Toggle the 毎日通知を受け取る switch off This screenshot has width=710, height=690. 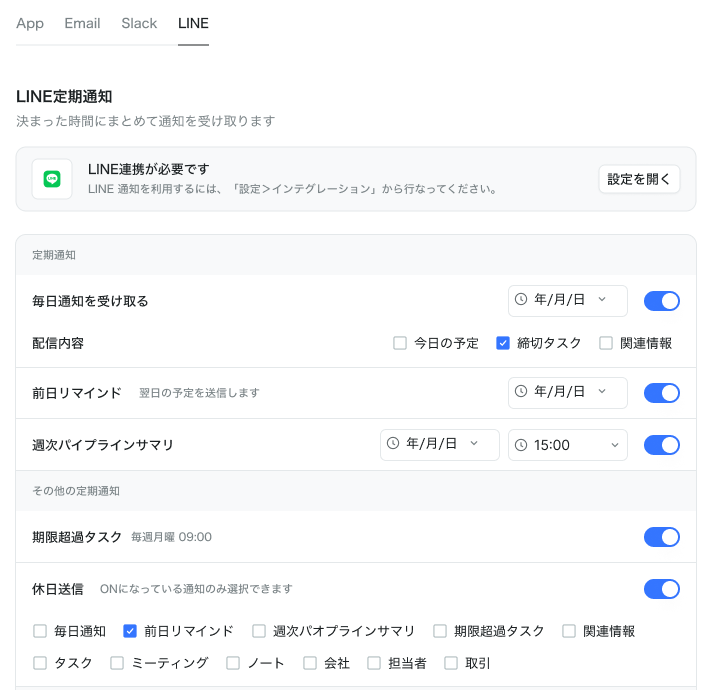point(662,301)
